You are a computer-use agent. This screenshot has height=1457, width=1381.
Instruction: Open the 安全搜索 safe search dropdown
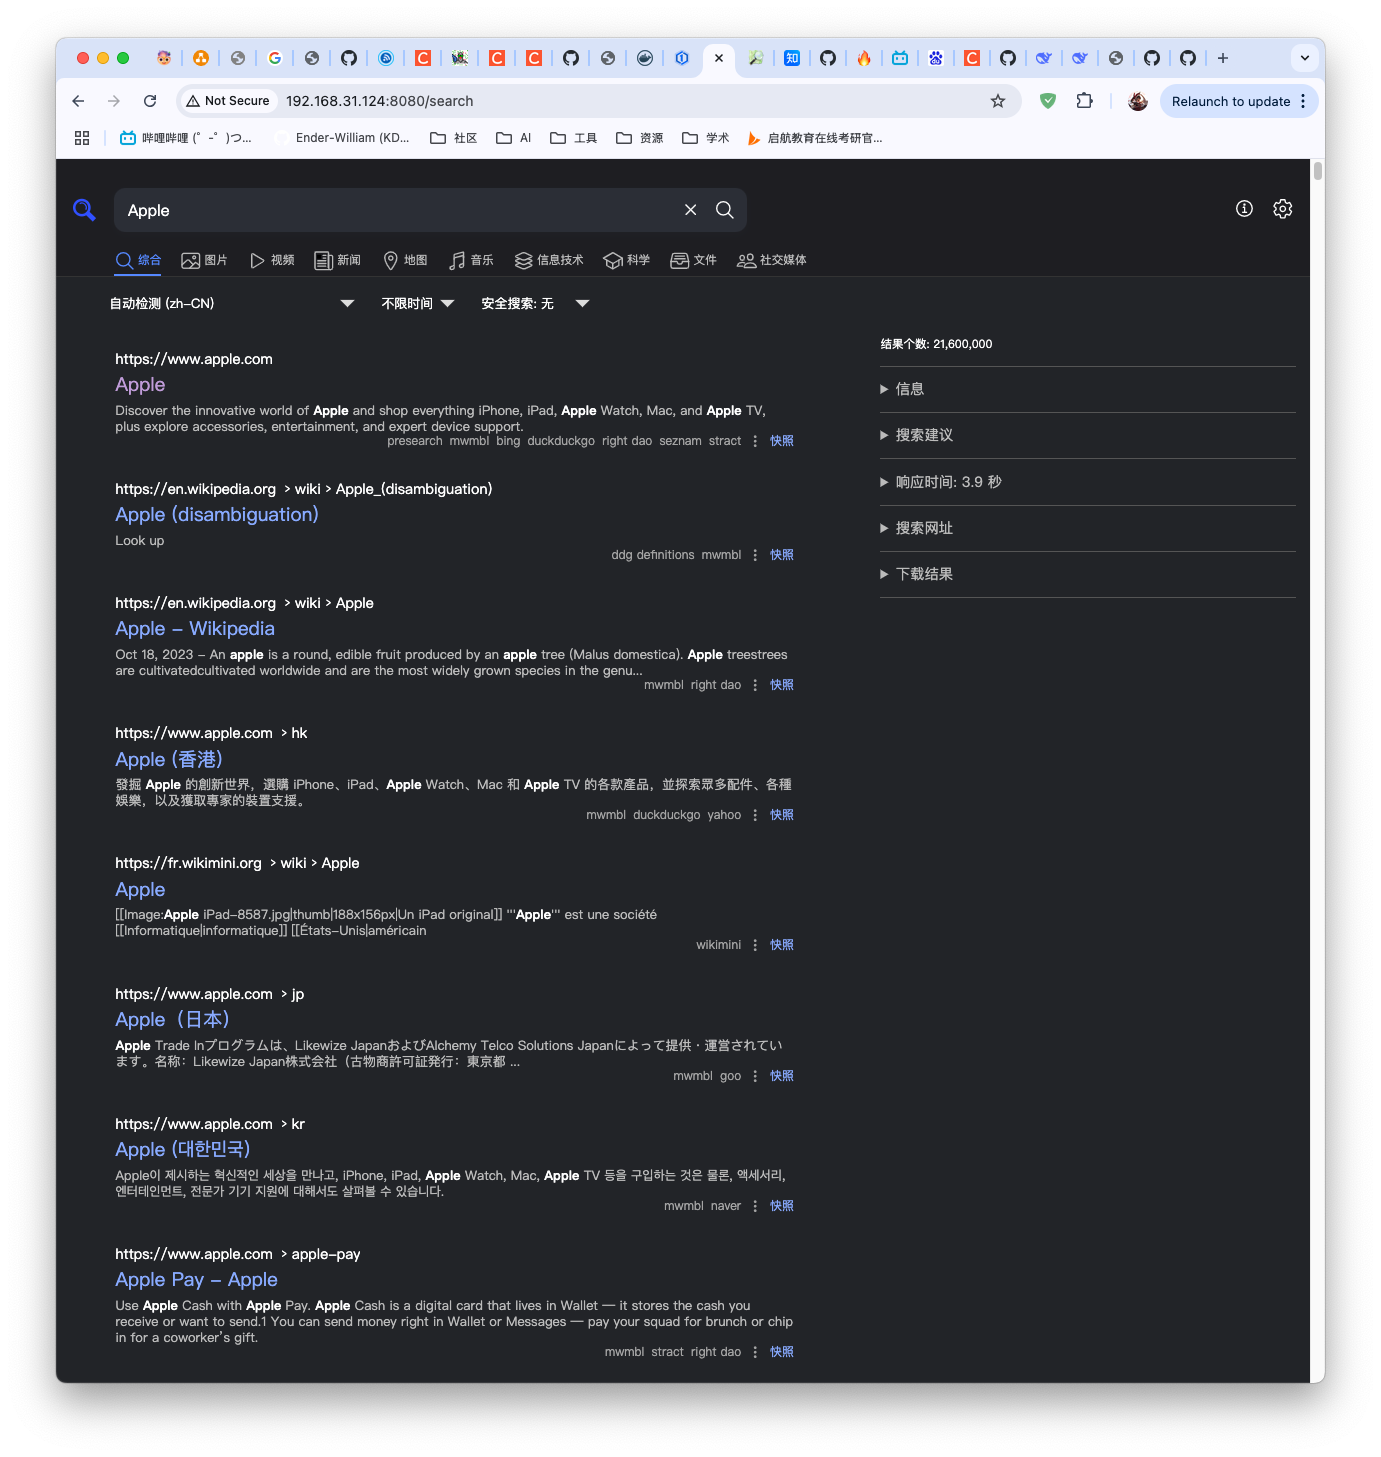[x=533, y=303]
